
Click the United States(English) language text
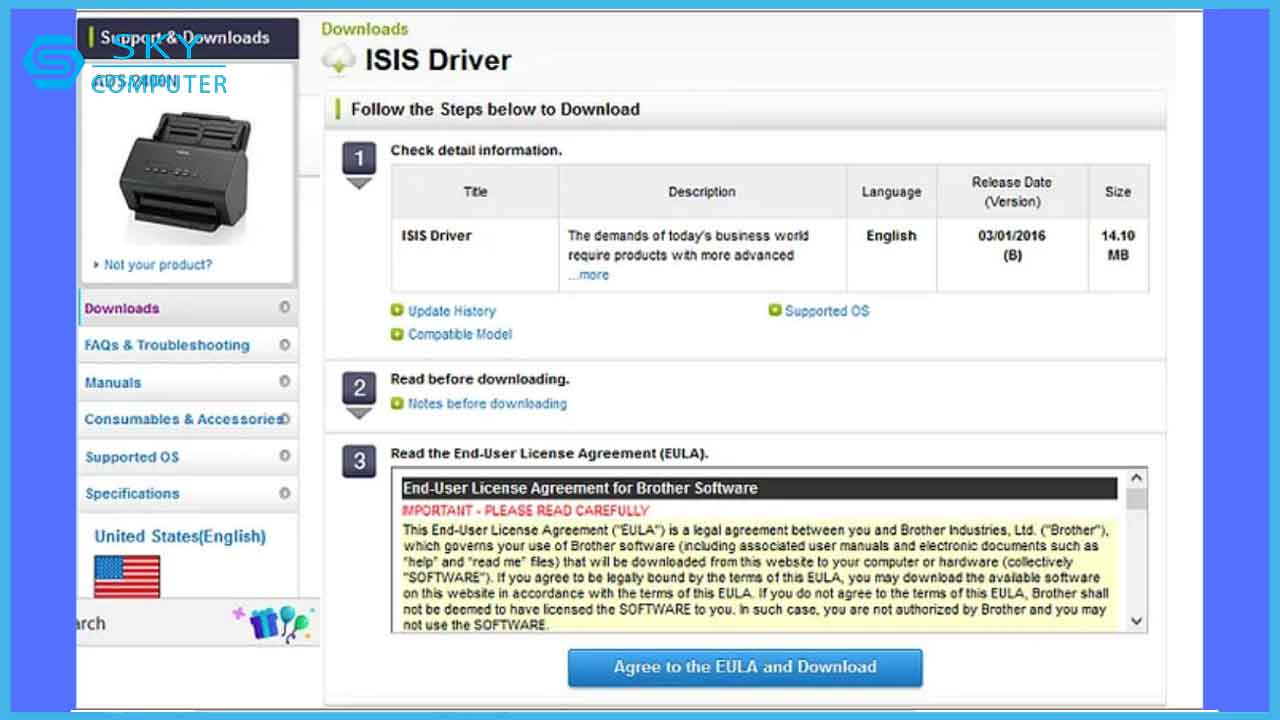pos(180,536)
